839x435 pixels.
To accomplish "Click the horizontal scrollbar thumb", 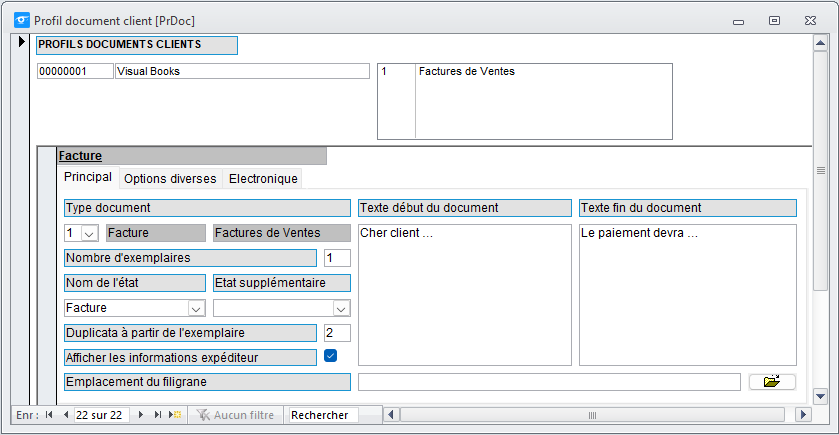I will point(592,415).
